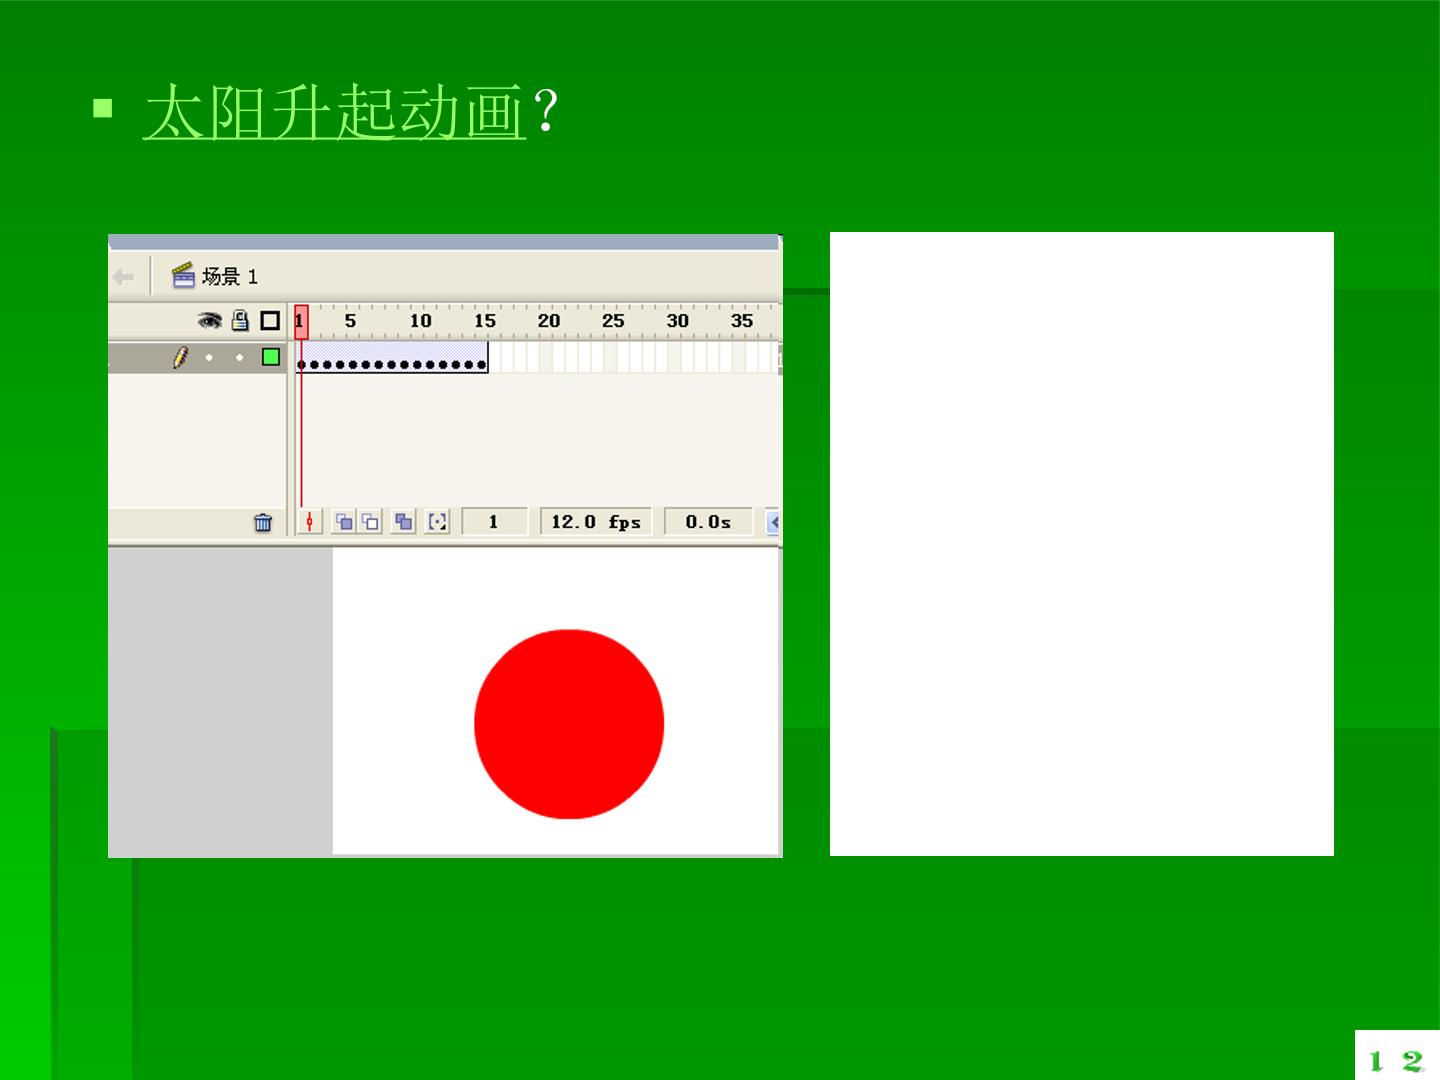Click the 12.0 fps frame rate box
This screenshot has height=1080, width=1440.
[596, 522]
